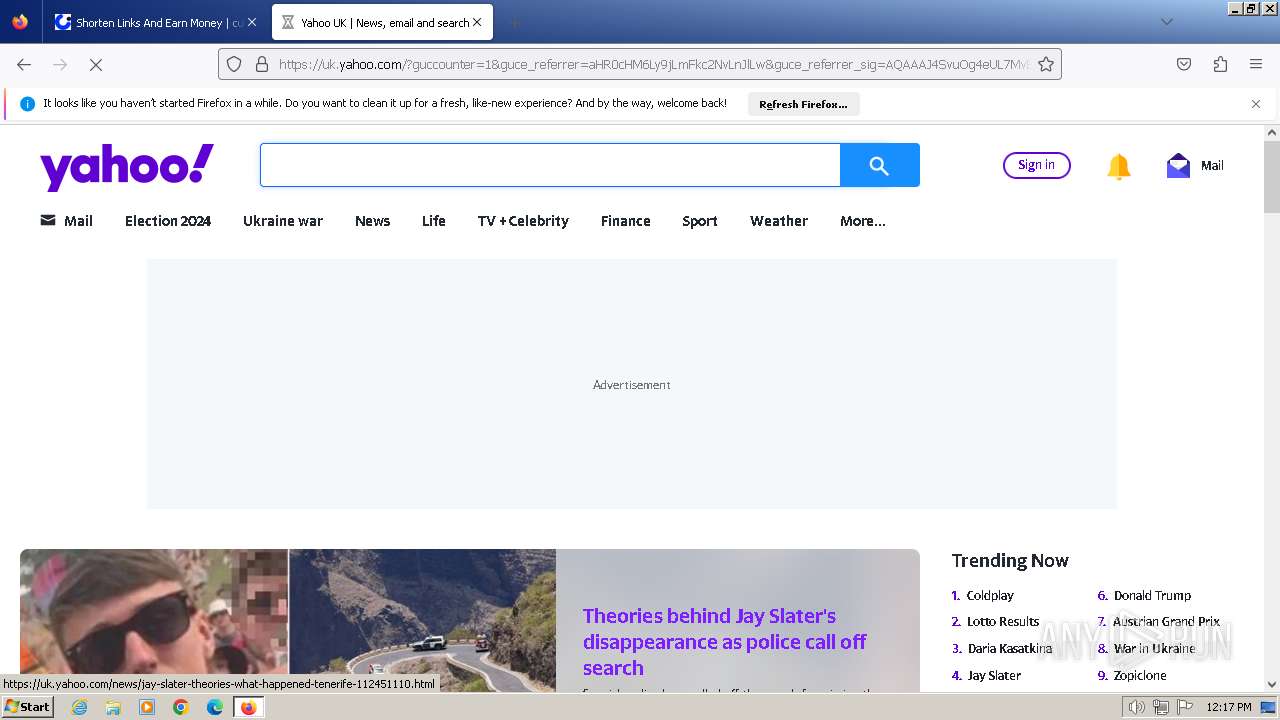Click the Sign in button

pos(1037,165)
